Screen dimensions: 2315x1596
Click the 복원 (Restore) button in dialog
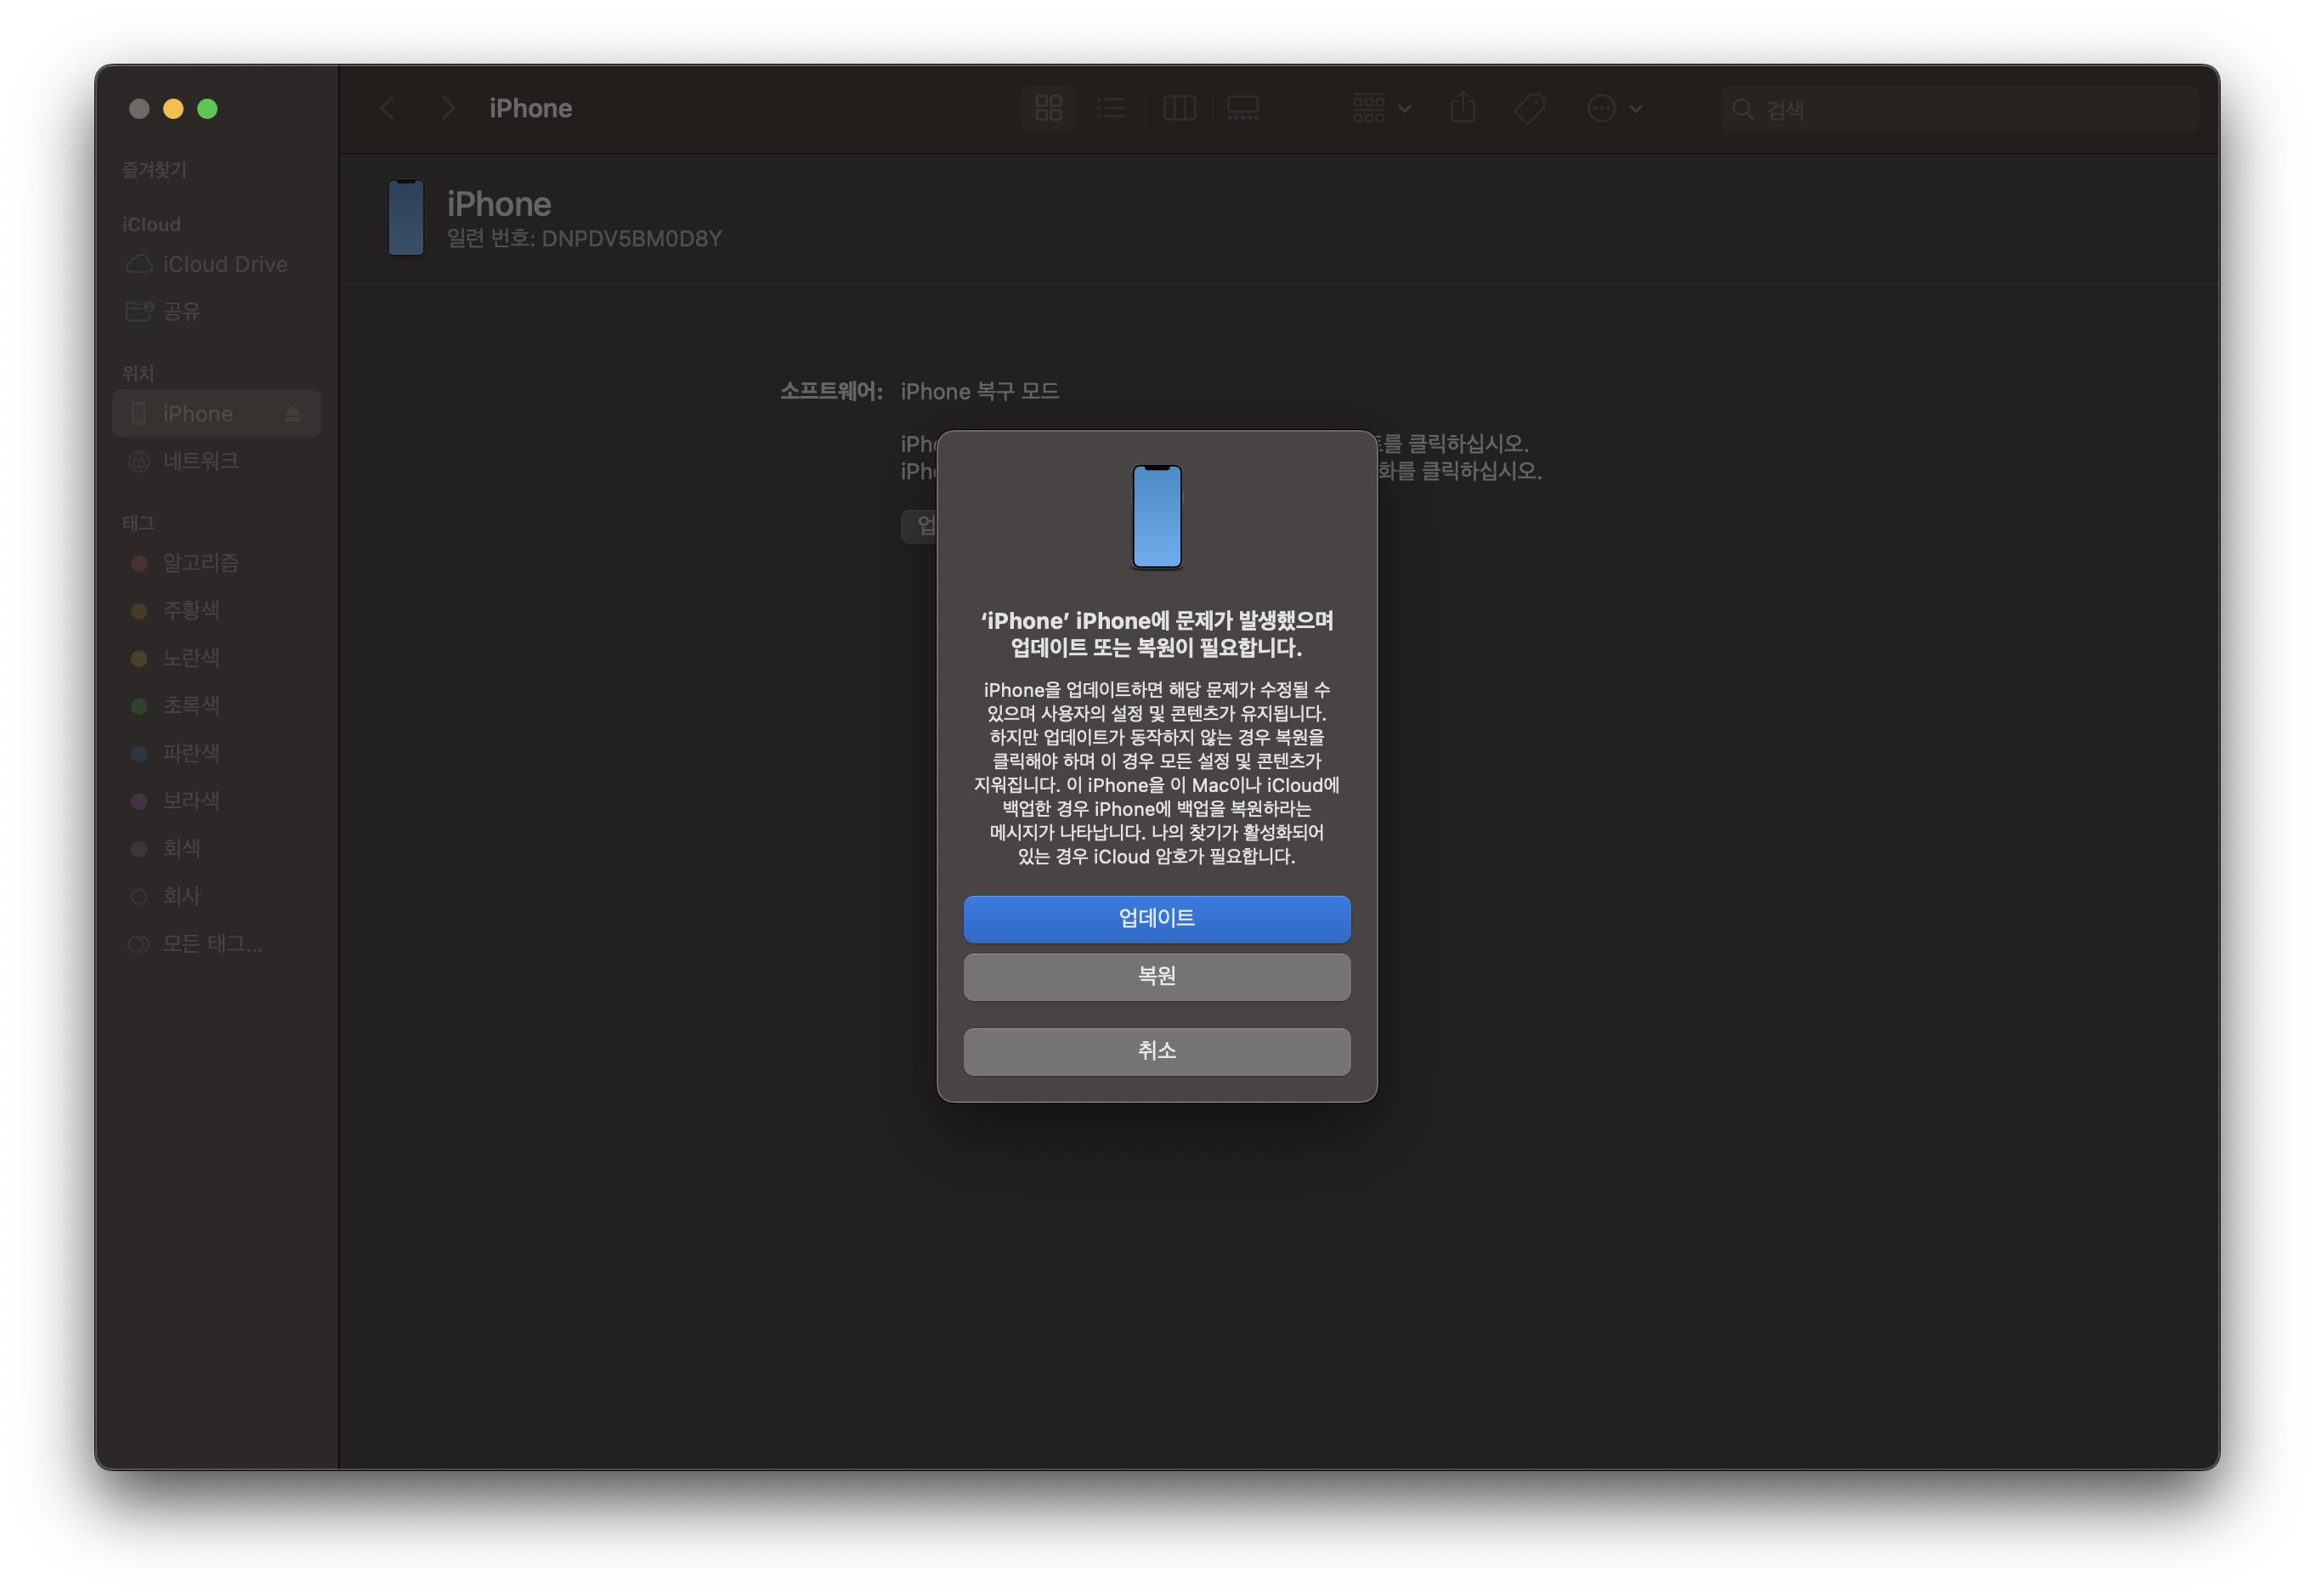(1156, 976)
